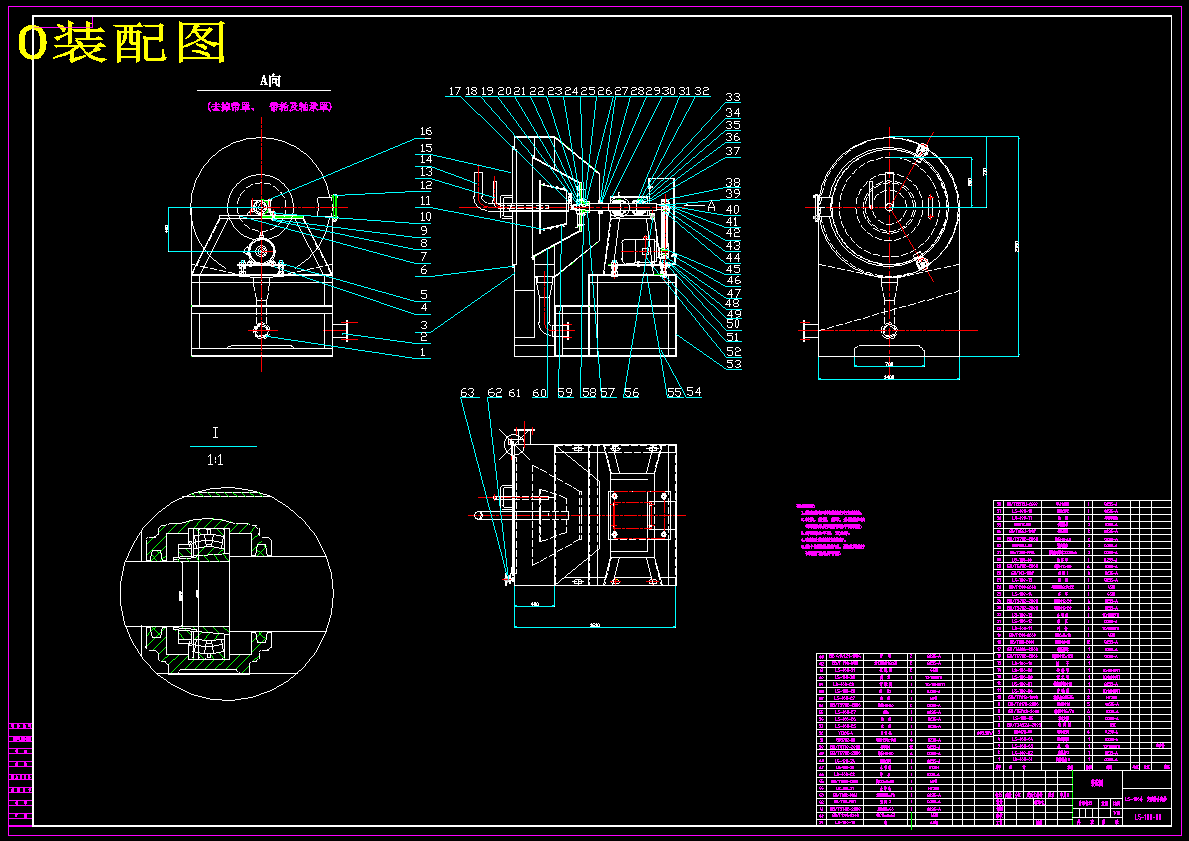Select part callout 35

(x=733, y=125)
